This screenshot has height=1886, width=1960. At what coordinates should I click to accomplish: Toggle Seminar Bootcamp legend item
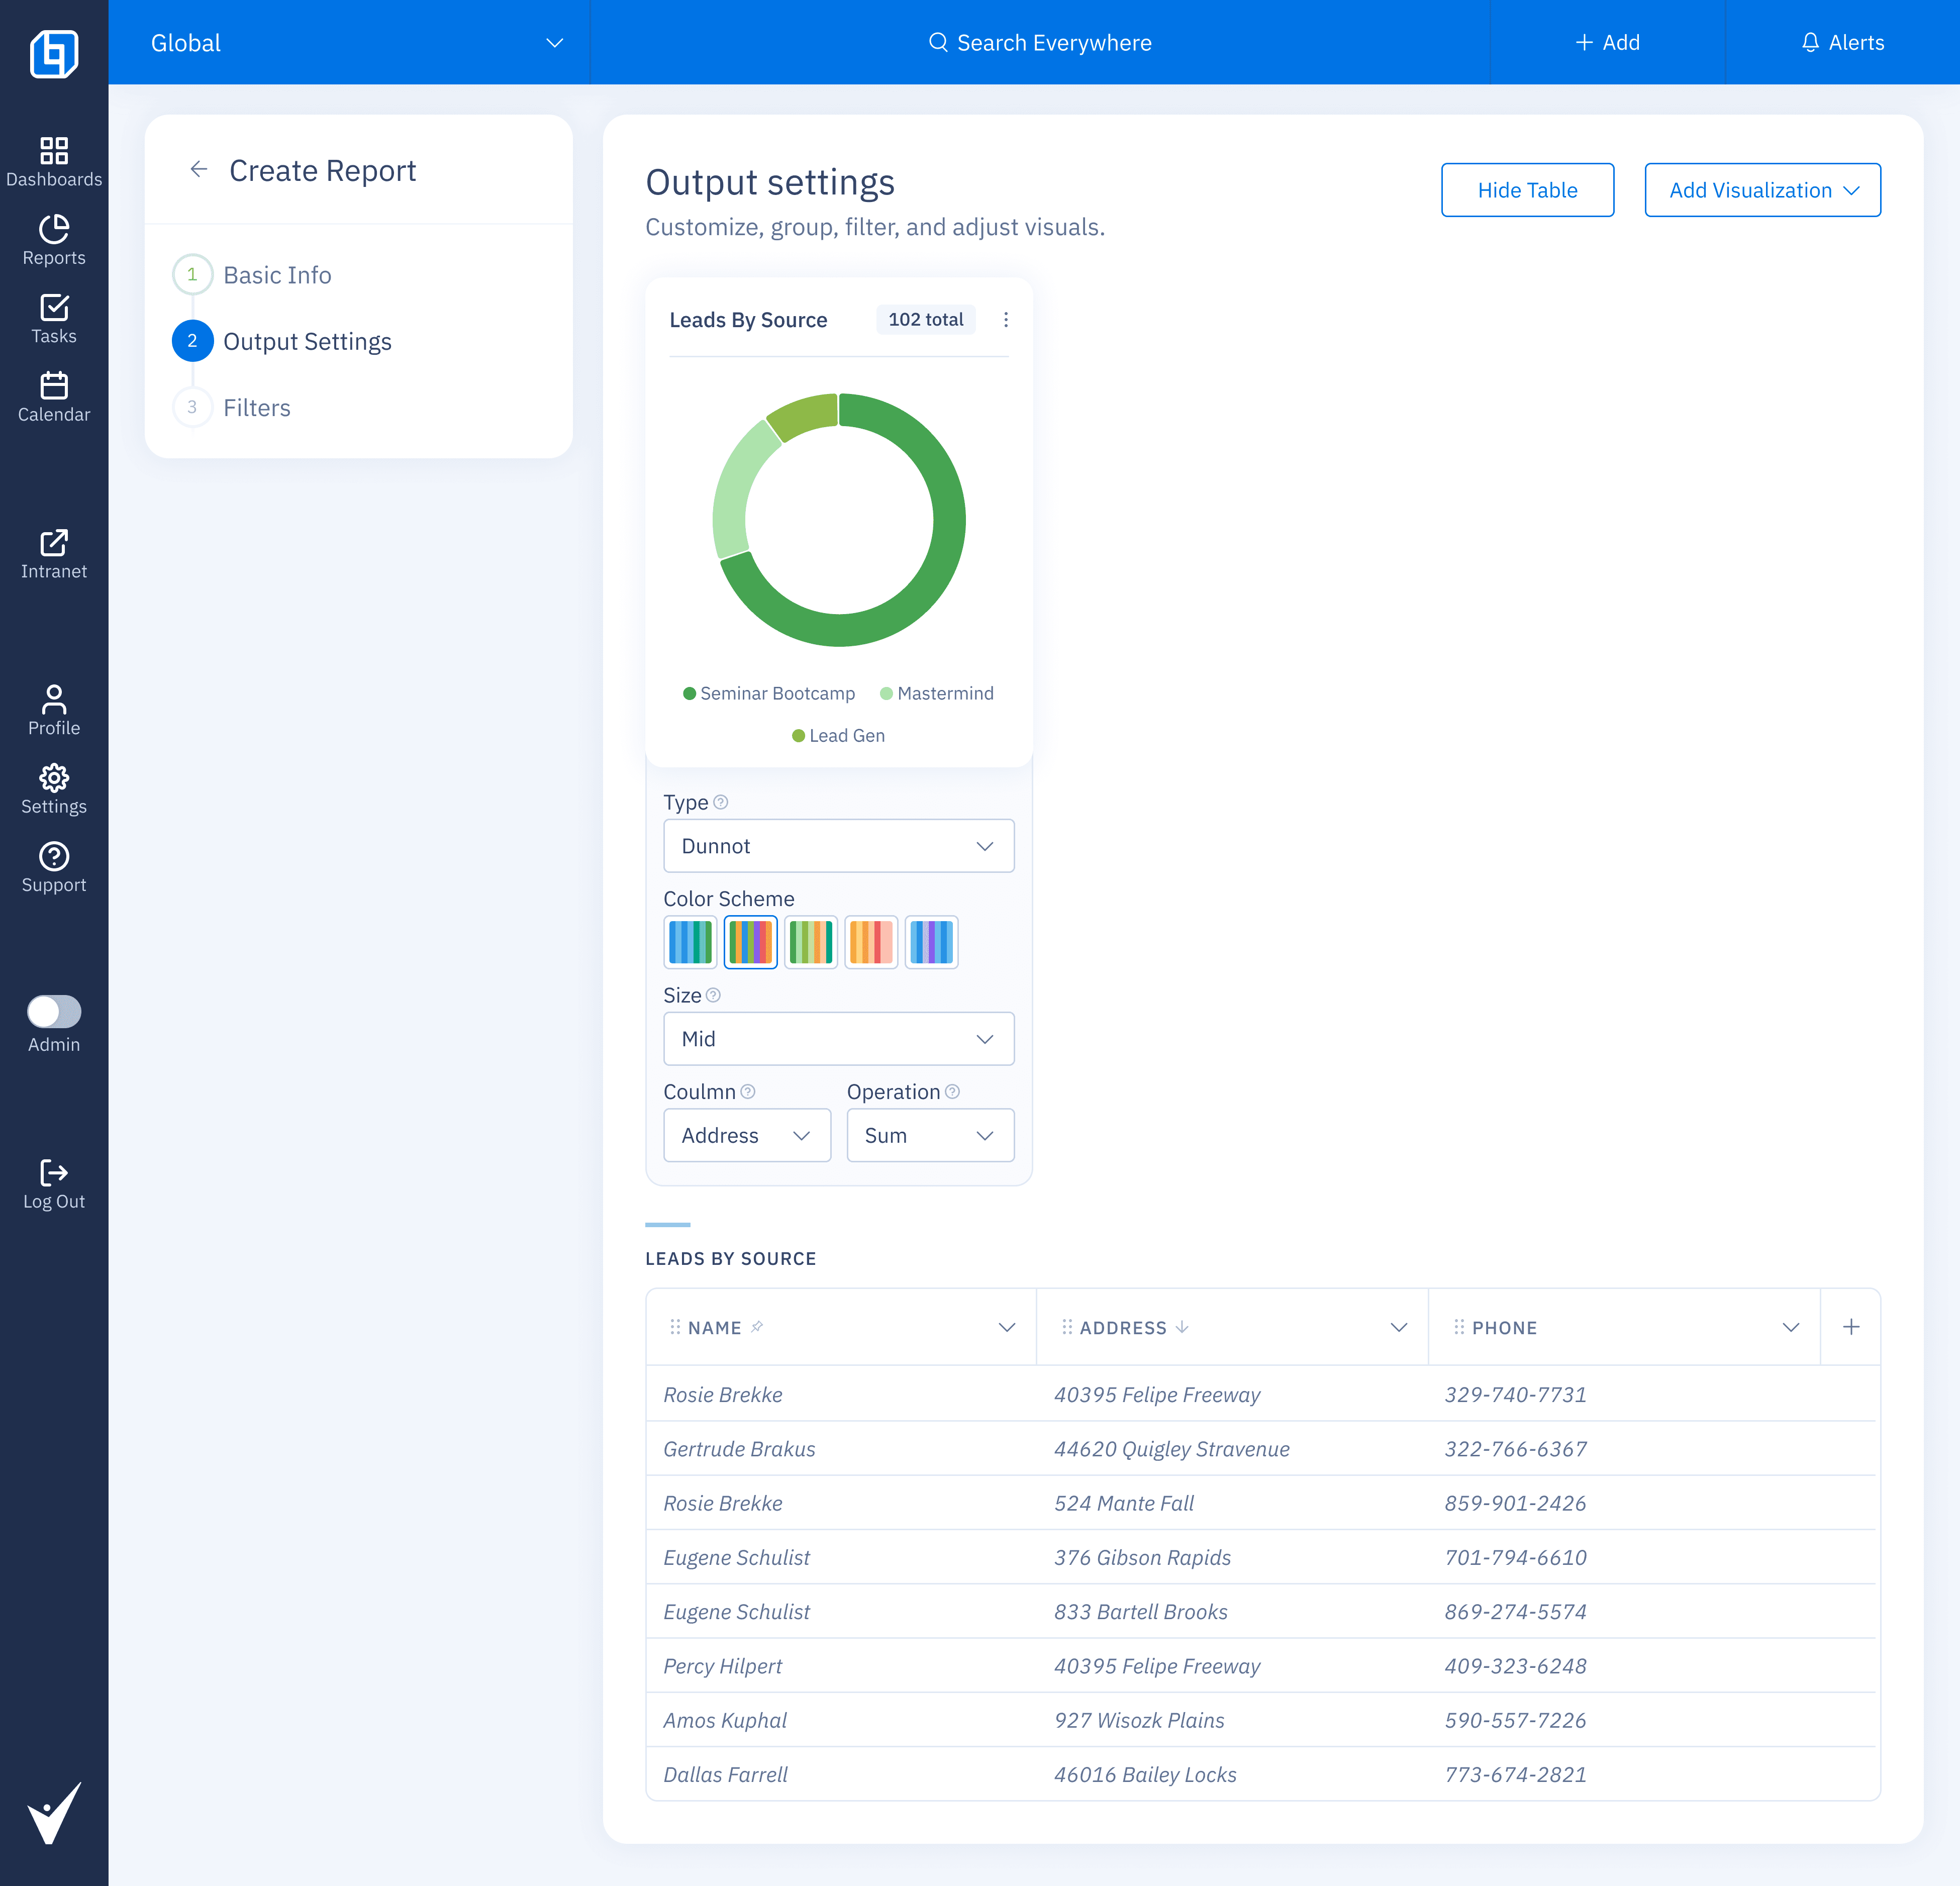[x=768, y=694]
